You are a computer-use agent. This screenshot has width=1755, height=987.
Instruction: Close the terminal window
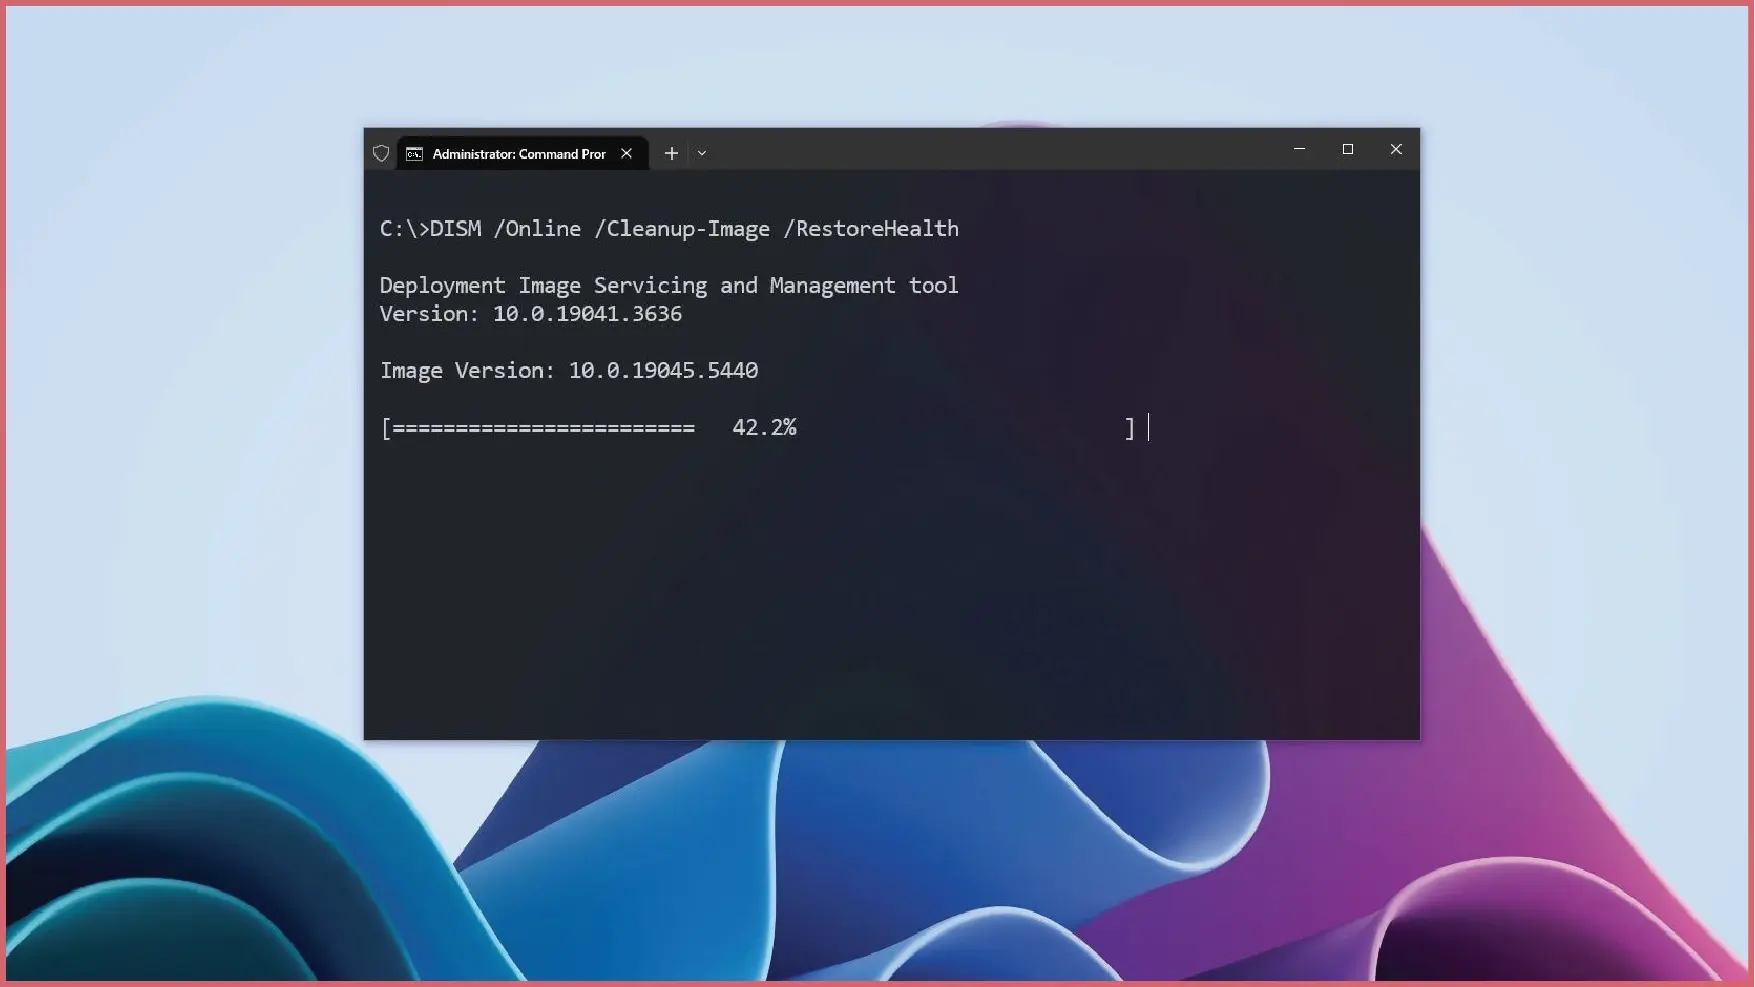tap(1396, 149)
